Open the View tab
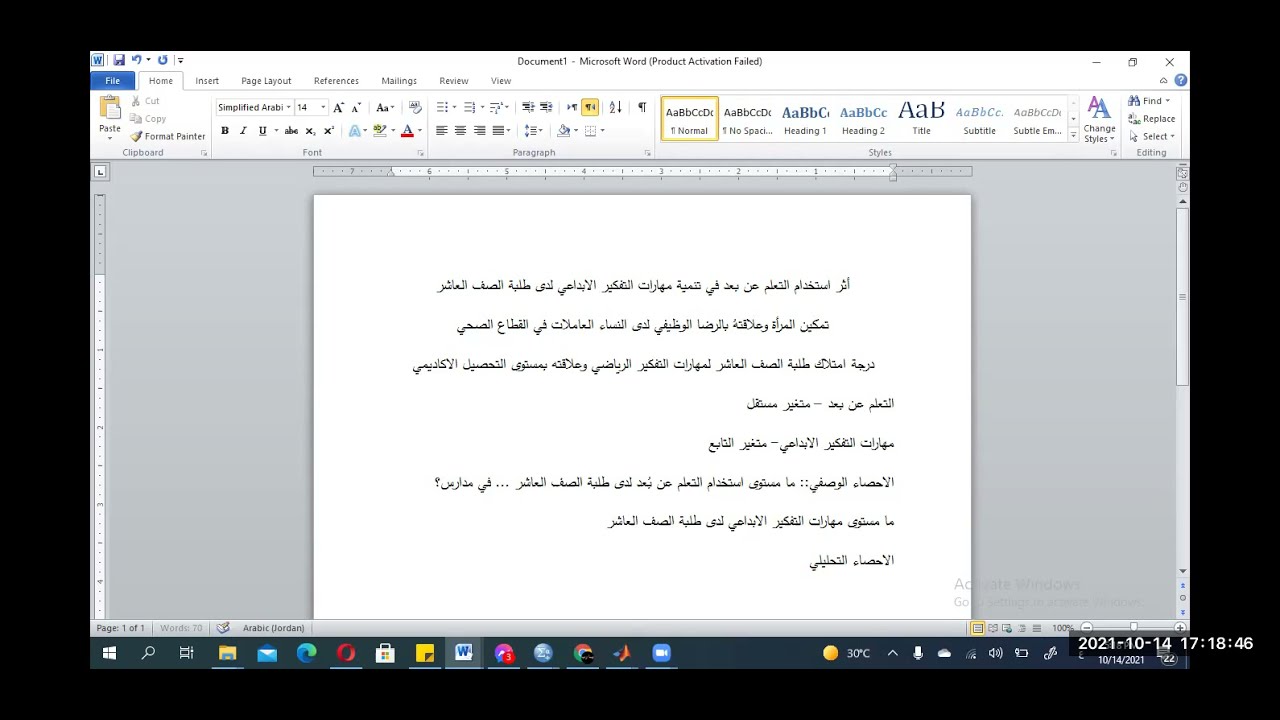 501,81
